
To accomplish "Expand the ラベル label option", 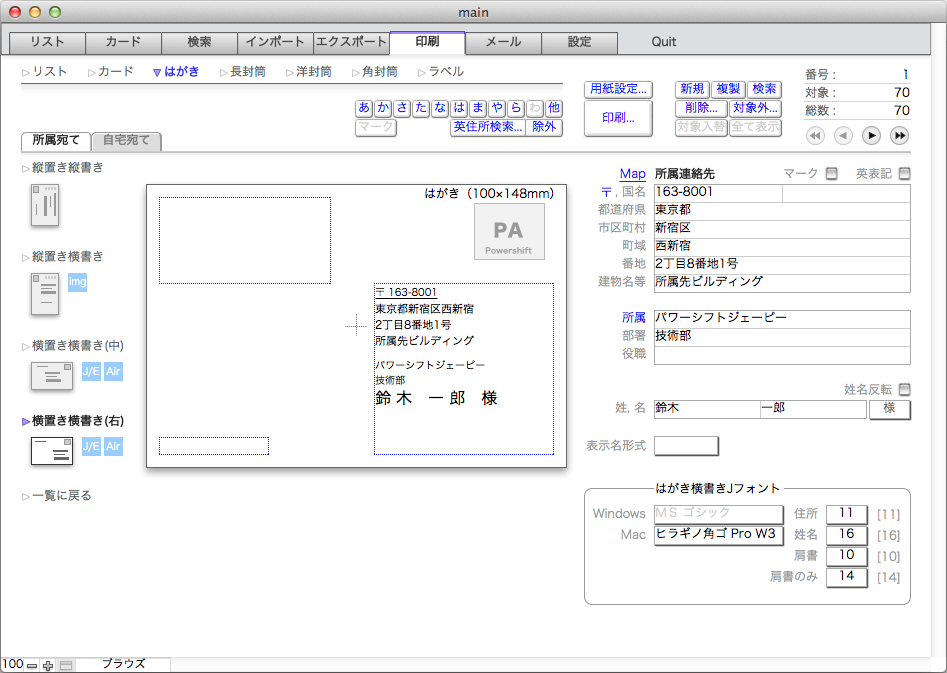I will click(x=445, y=72).
